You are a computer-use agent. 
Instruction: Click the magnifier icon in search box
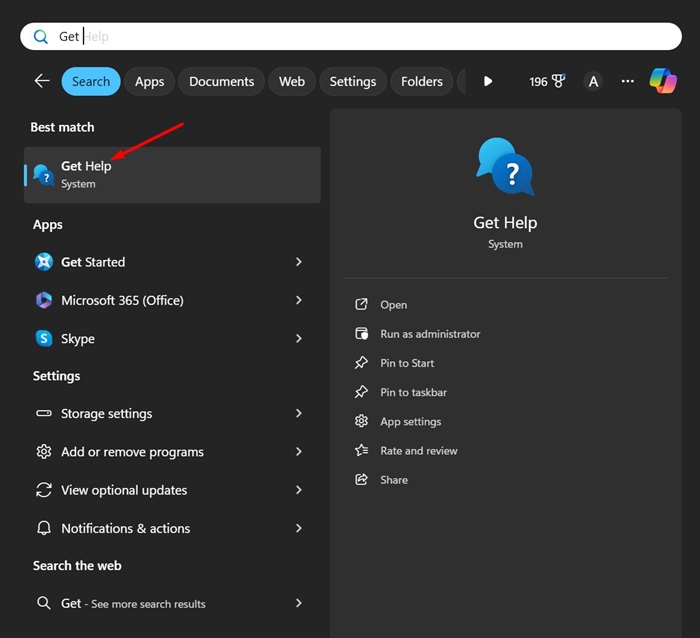click(41, 37)
